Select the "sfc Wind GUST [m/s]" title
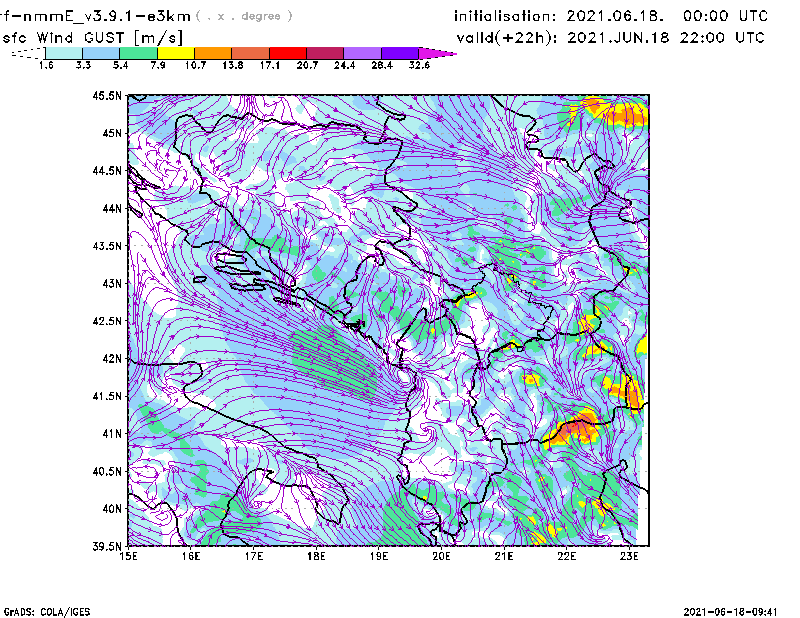The image size is (800, 618). pyautogui.click(x=92, y=38)
